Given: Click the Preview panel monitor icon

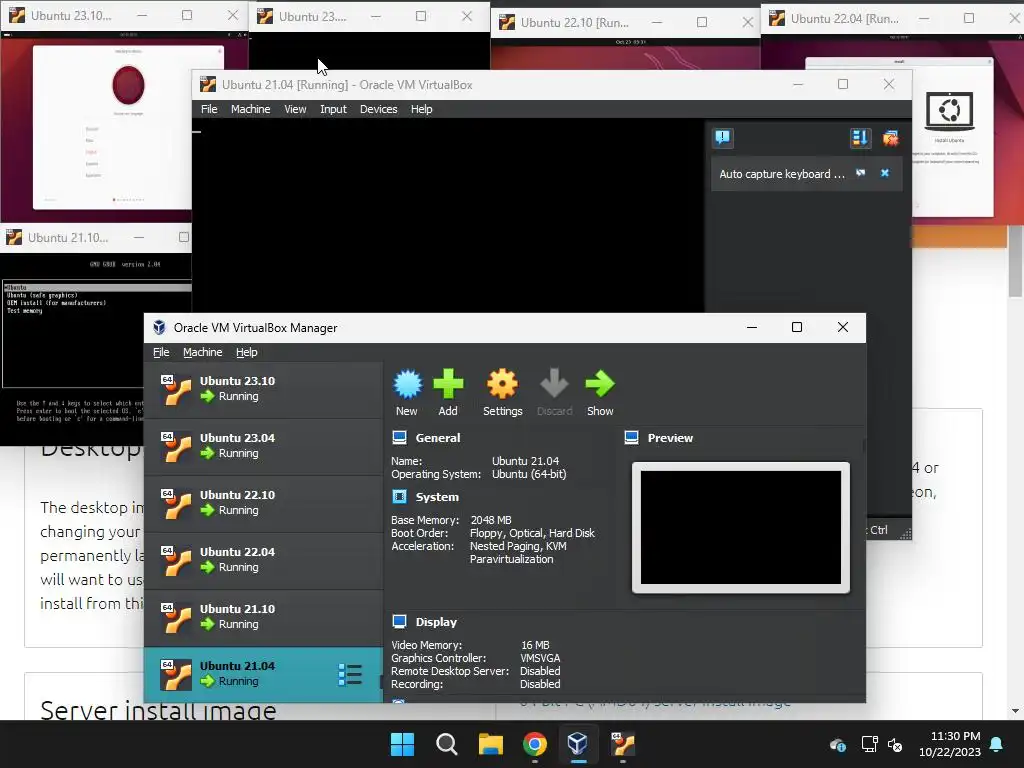Looking at the screenshot, I should pos(632,438).
